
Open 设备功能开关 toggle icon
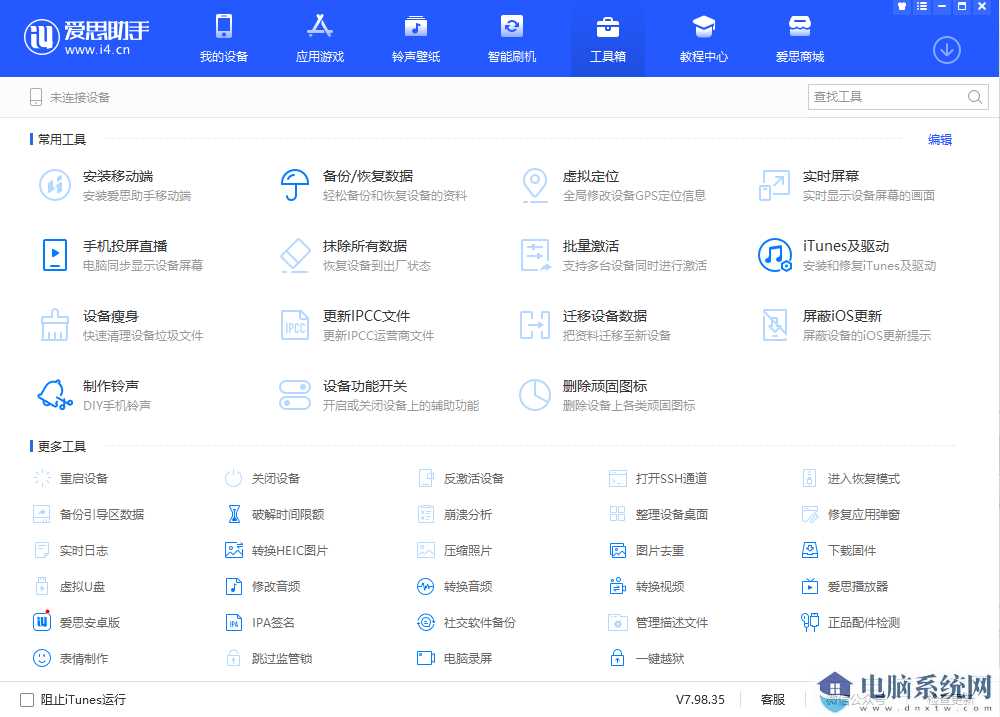coord(295,395)
